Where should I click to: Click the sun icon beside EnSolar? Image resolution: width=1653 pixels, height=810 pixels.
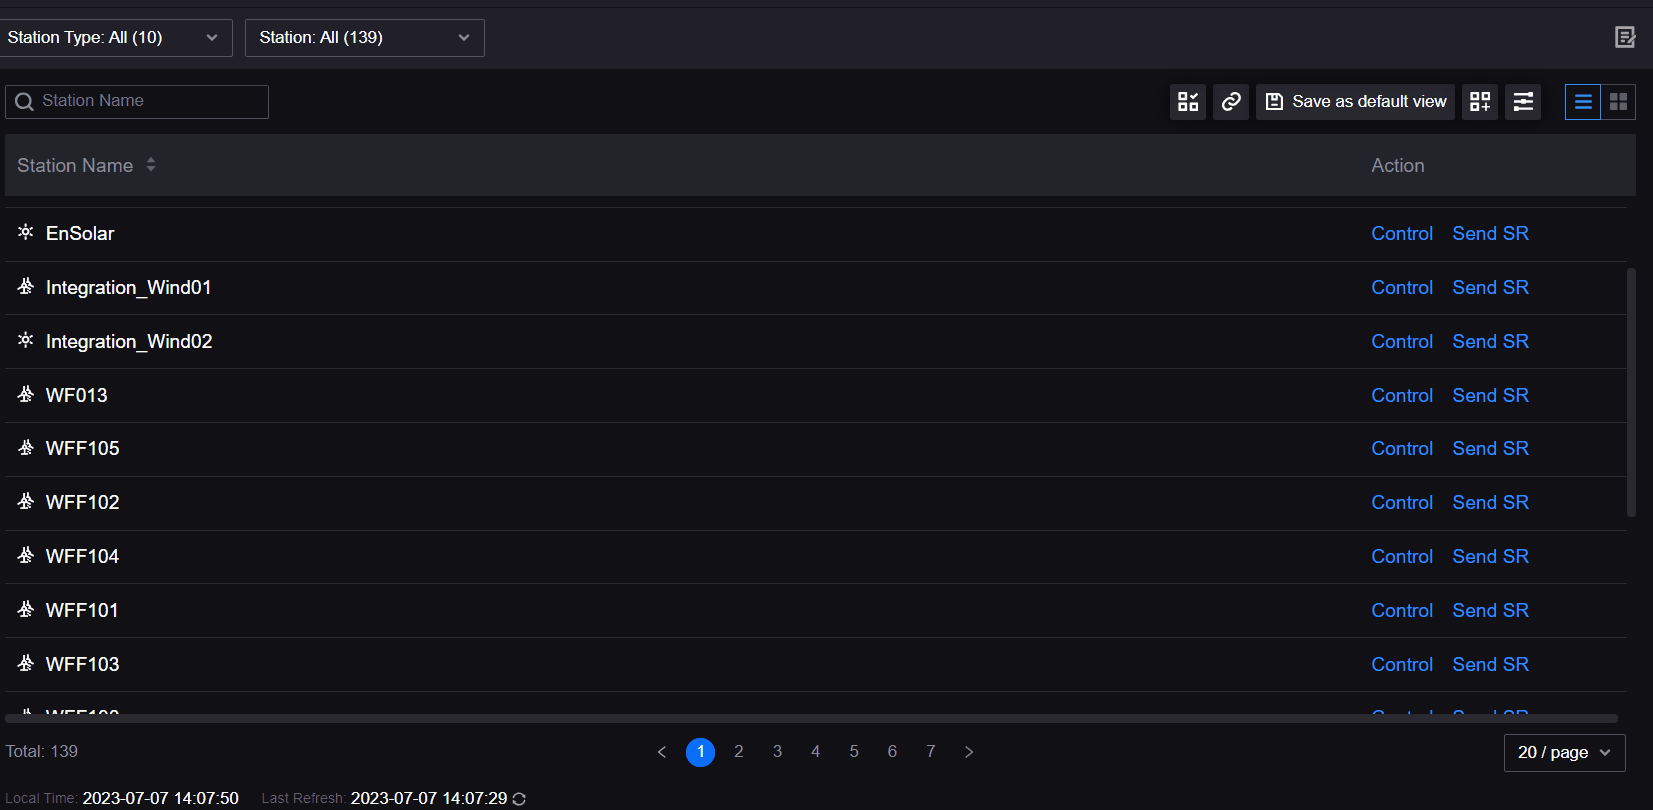click(26, 232)
